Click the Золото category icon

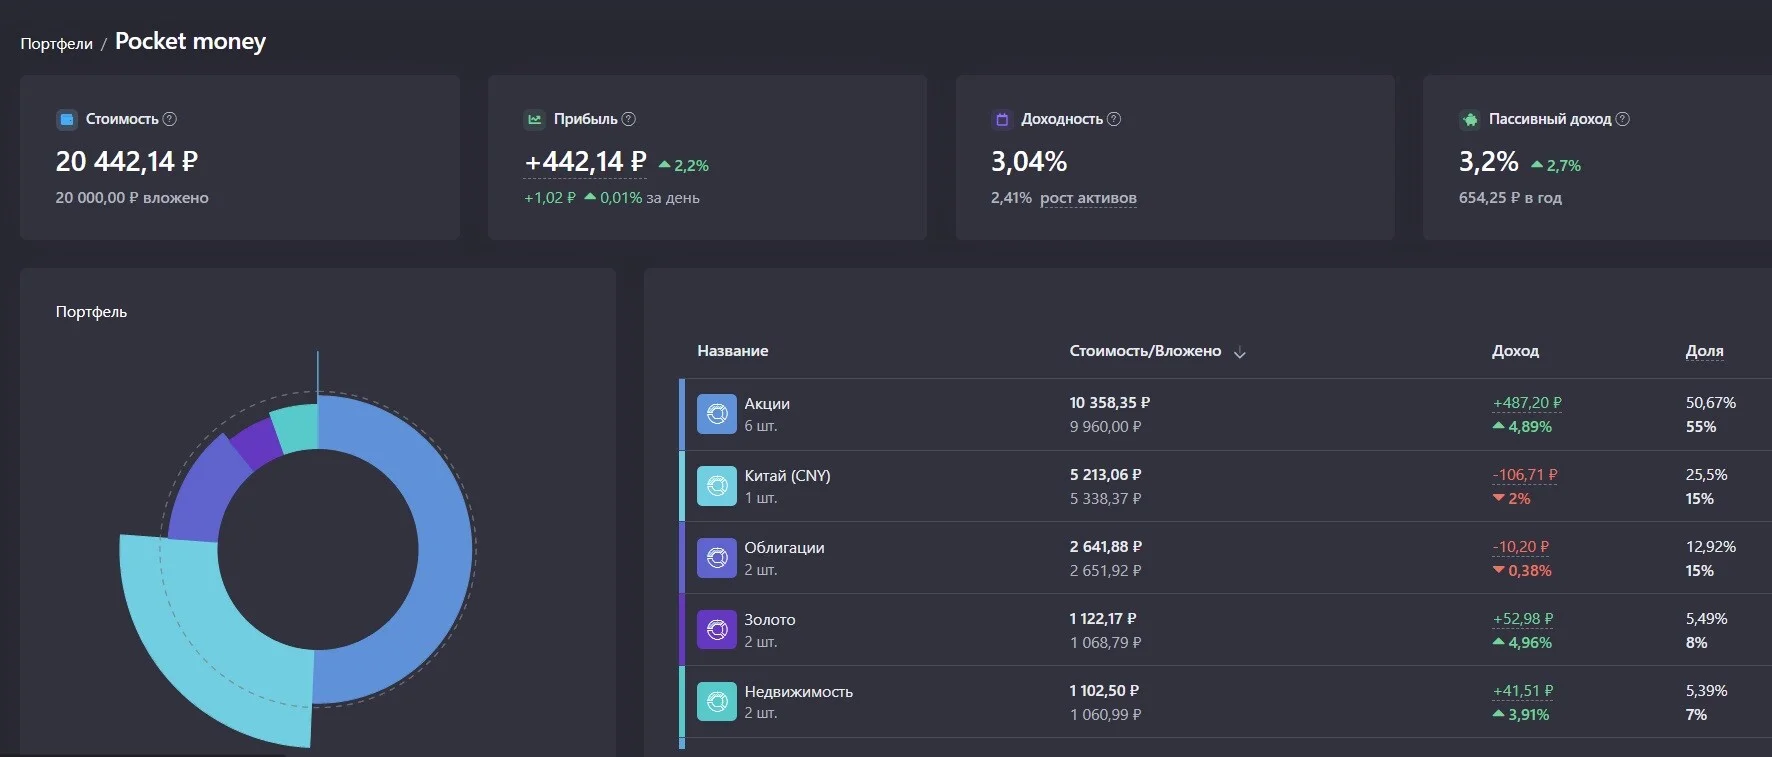point(717,630)
